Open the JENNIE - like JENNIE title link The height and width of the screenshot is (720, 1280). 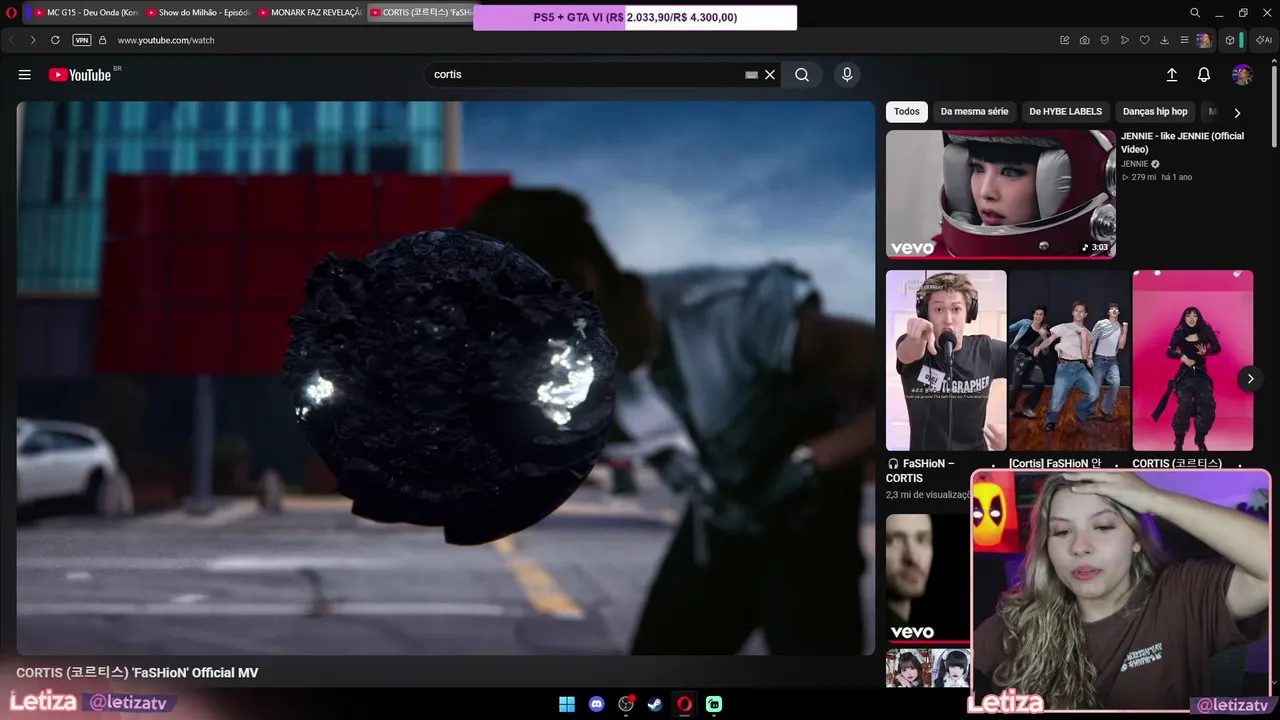(1182, 143)
